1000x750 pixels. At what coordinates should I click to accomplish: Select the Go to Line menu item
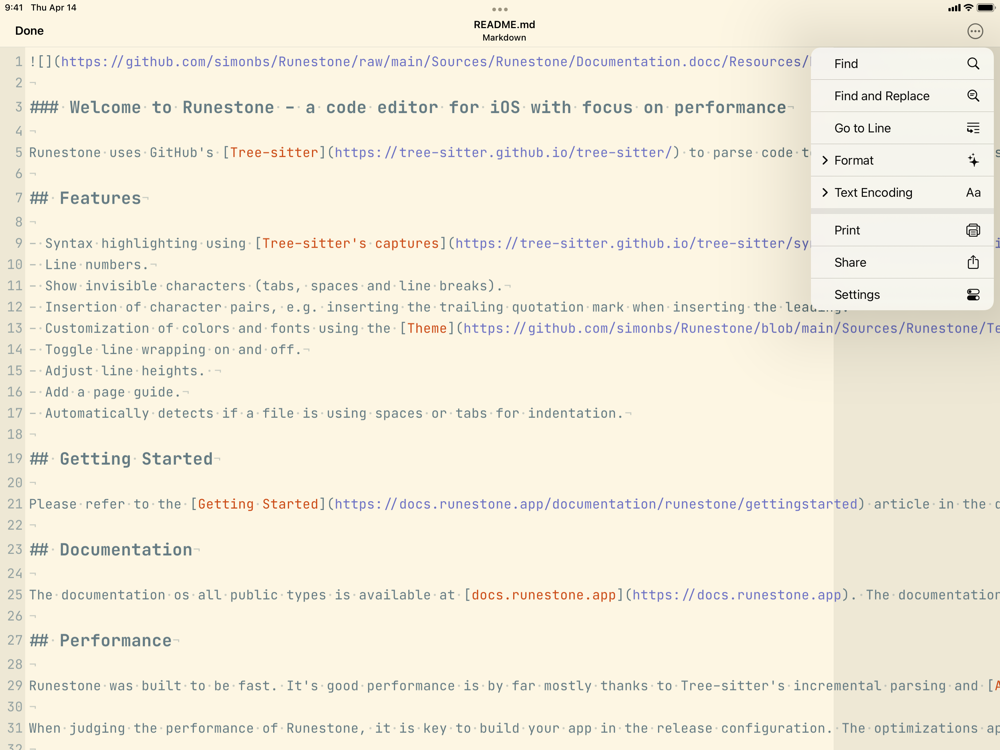(x=902, y=128)
